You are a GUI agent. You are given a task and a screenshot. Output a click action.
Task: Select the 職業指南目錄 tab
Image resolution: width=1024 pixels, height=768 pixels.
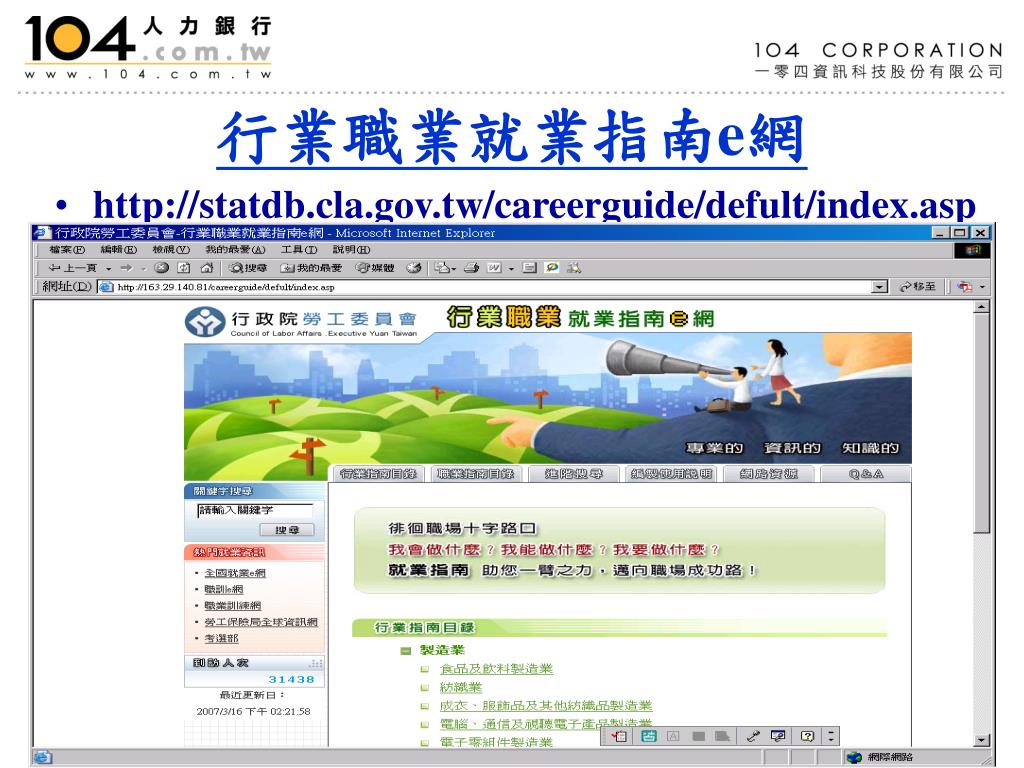point(475,473)
